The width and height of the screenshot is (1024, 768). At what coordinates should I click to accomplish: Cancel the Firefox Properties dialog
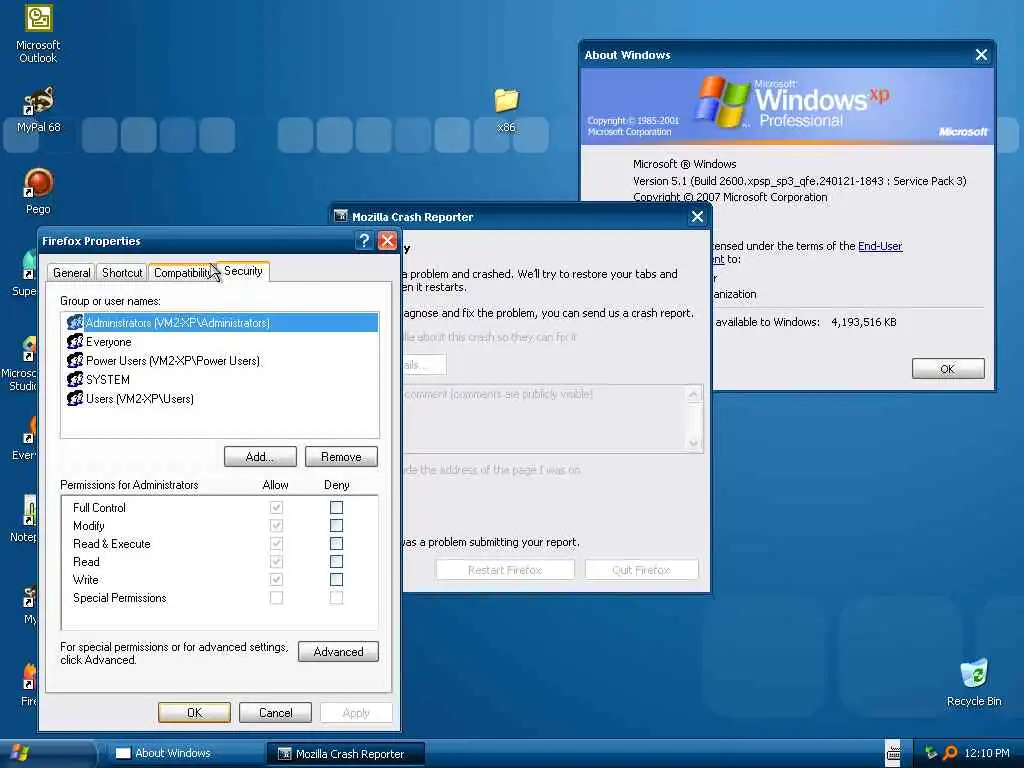pos(276,712)
